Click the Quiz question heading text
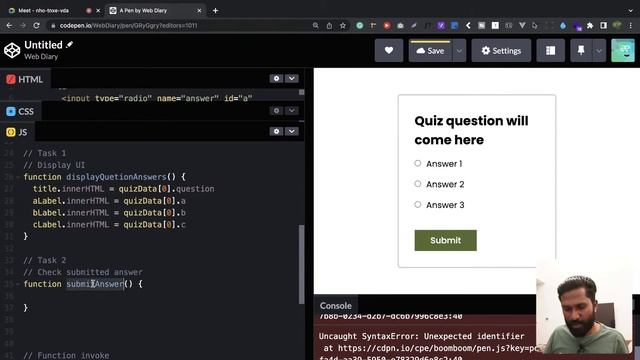 click(471, 130)
